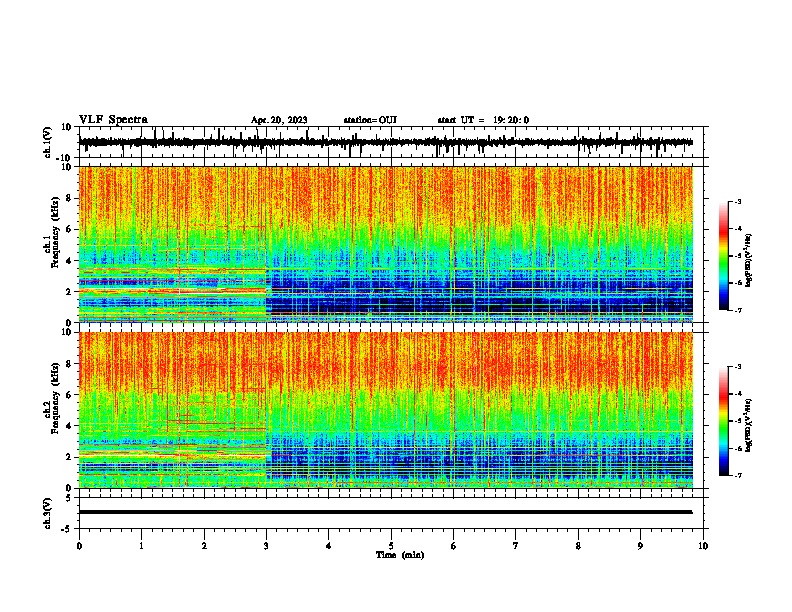Click the "5" tick on the Time axis
The image size is (792, 612).
tap(391, 546)
